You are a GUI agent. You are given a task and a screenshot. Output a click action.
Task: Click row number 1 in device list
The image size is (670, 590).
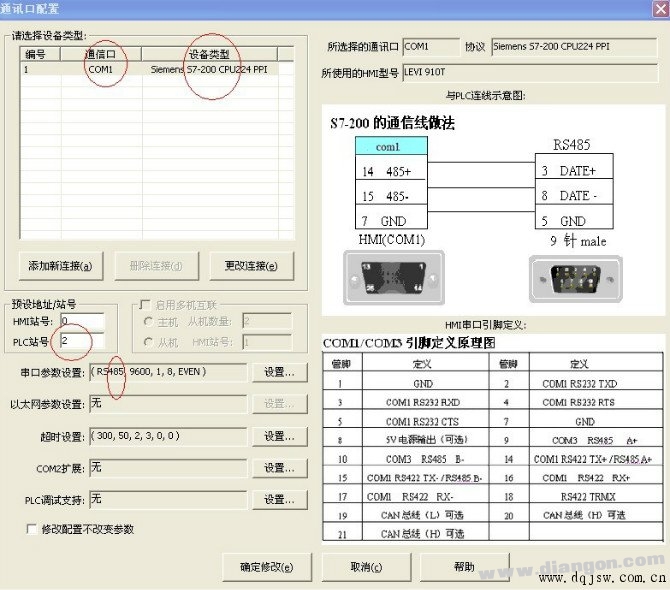click(26, 69)
